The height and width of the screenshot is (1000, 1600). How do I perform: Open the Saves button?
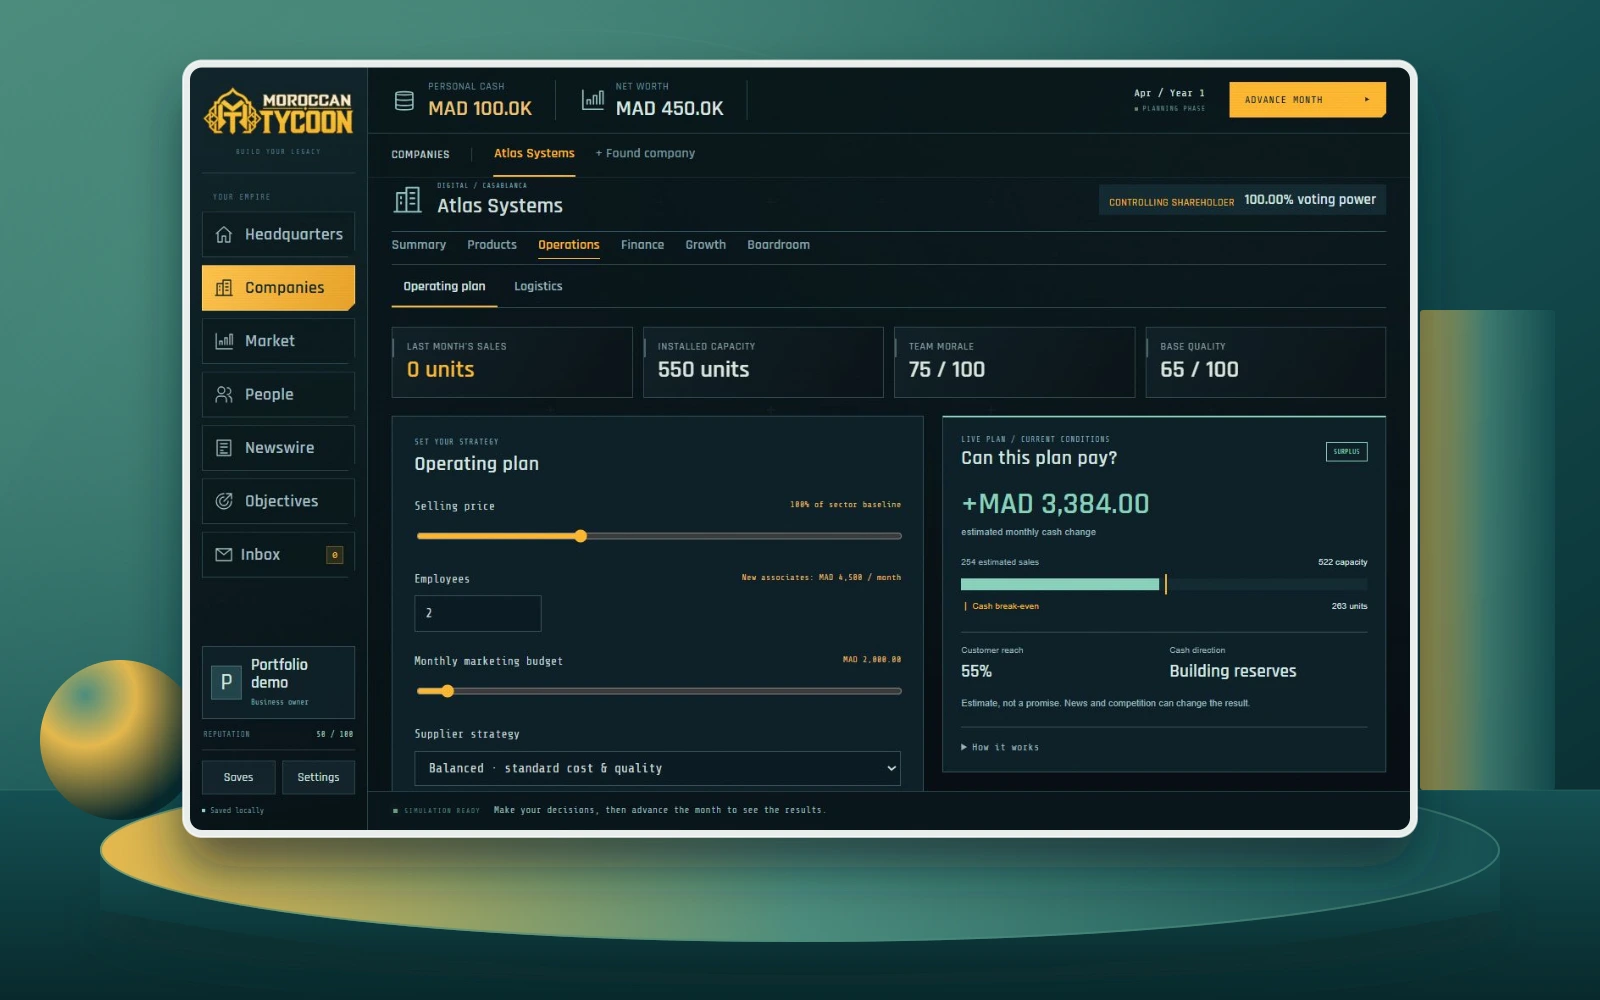tap(238, 777)
